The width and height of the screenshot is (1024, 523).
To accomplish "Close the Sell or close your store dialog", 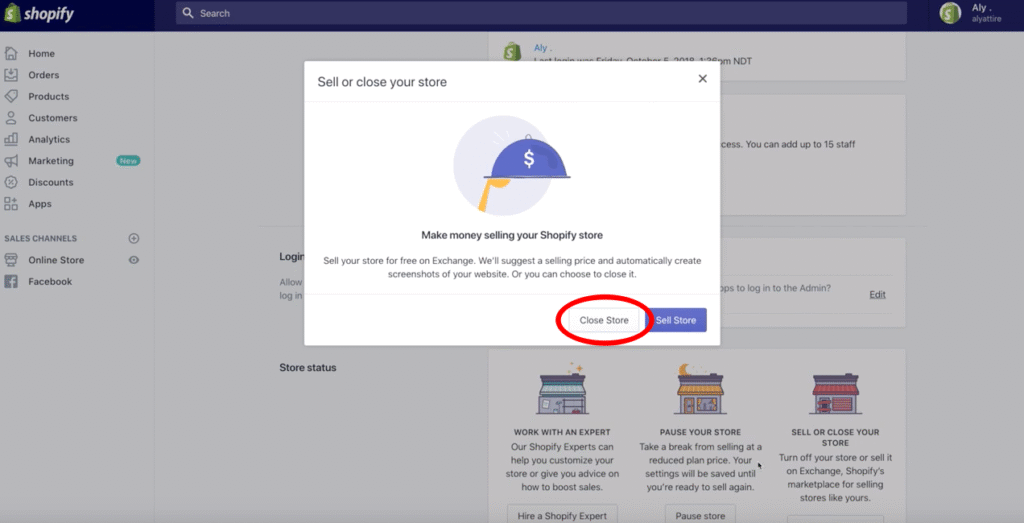I will tap(703, 78).
